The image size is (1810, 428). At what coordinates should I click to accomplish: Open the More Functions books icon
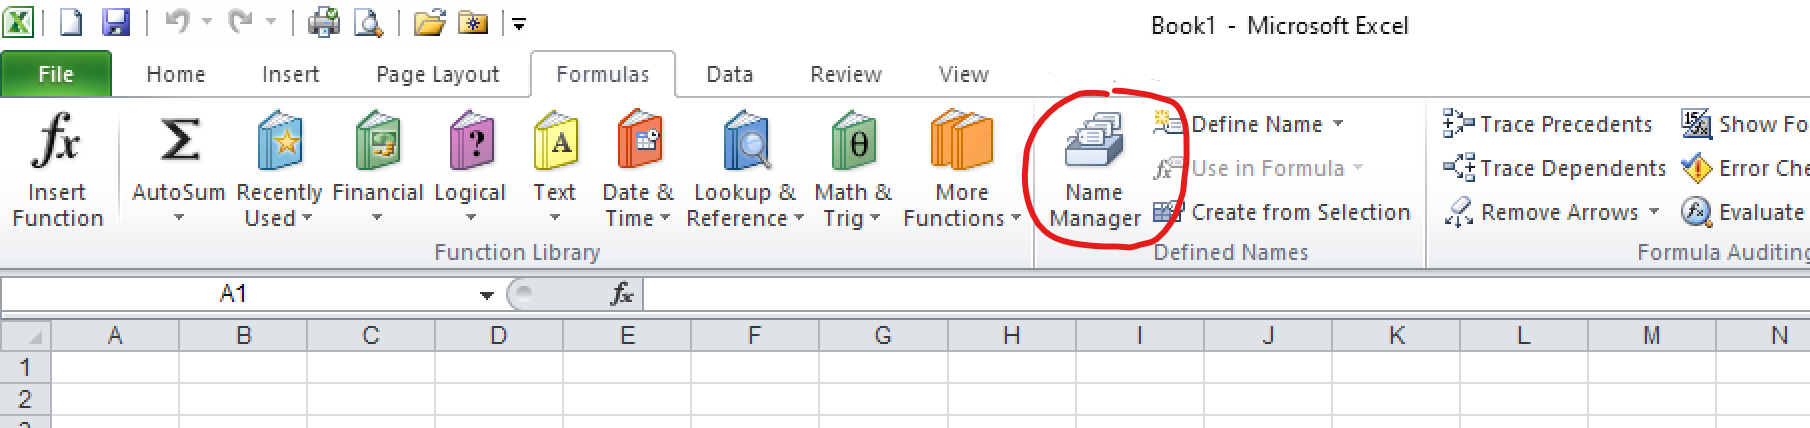tap(962, 140)
